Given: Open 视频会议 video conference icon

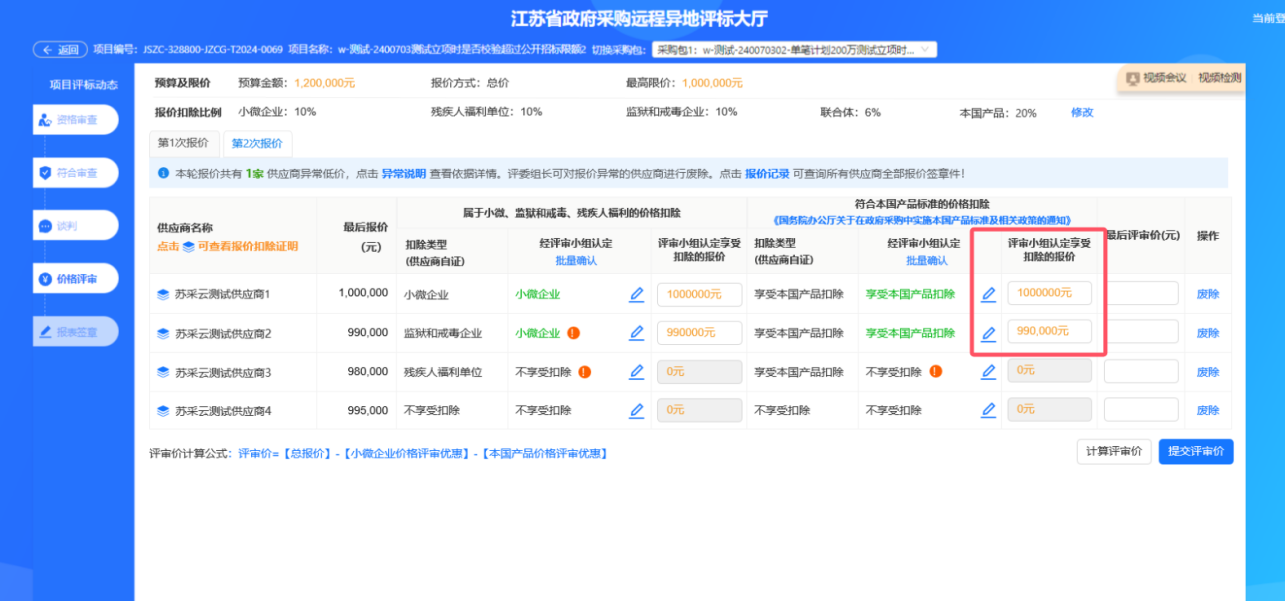Looking at the screenshot, I should [1133, 78].
